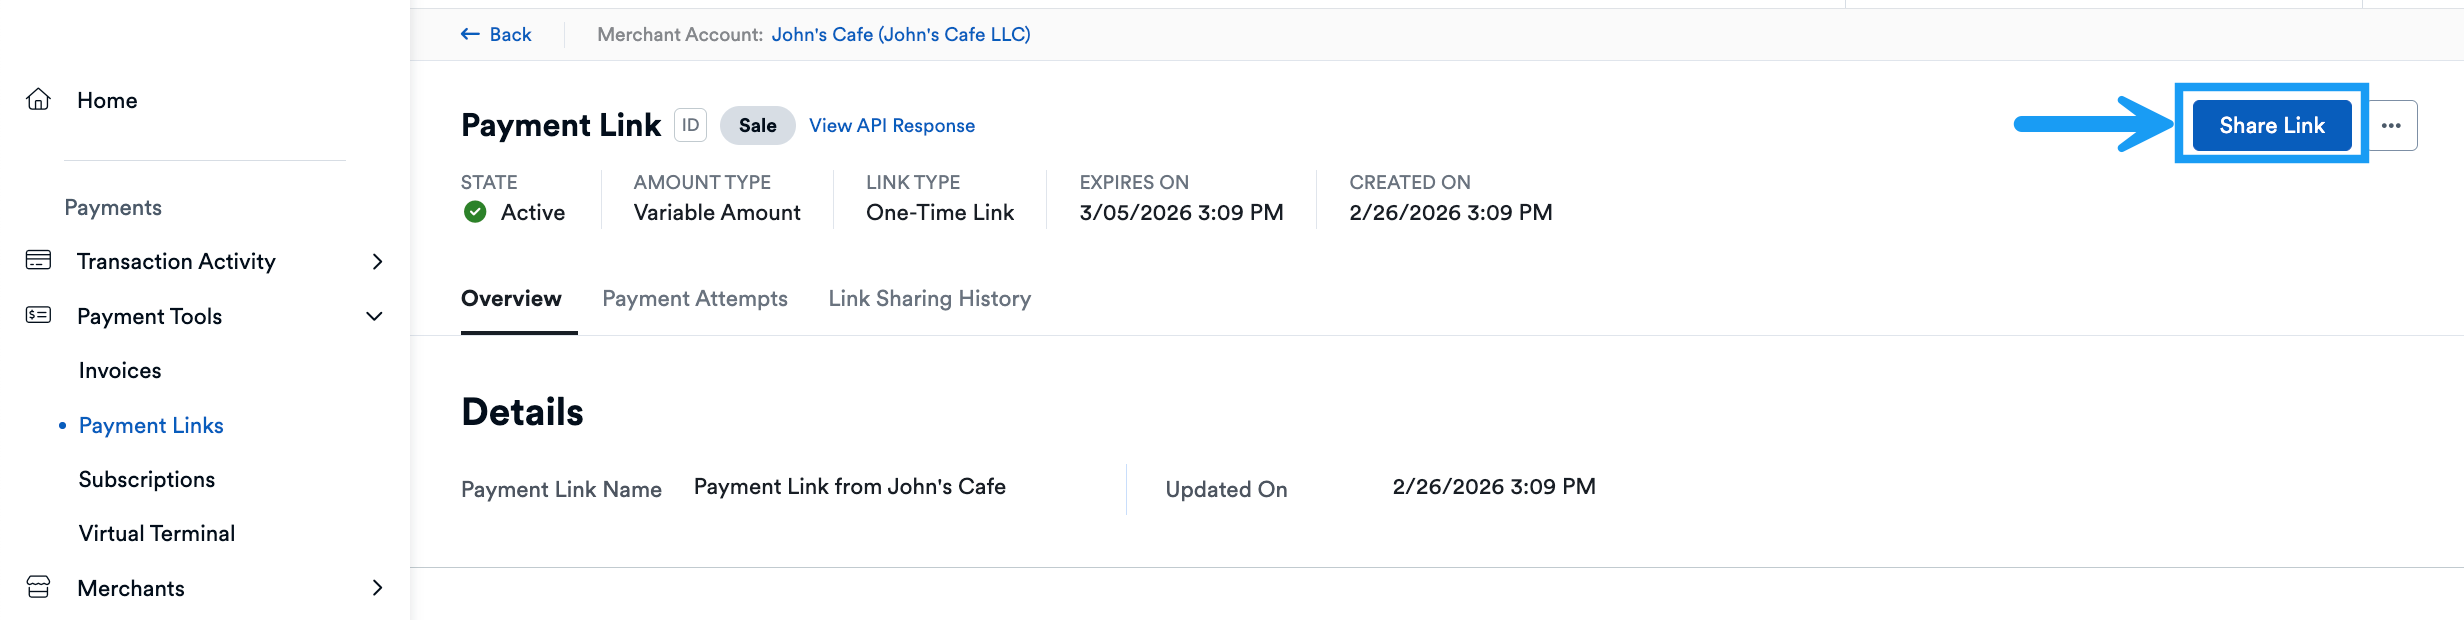Open the Link Sharing History tab
The width and height of the screenshot is (2464, 620).
click(x=929, y=298)
